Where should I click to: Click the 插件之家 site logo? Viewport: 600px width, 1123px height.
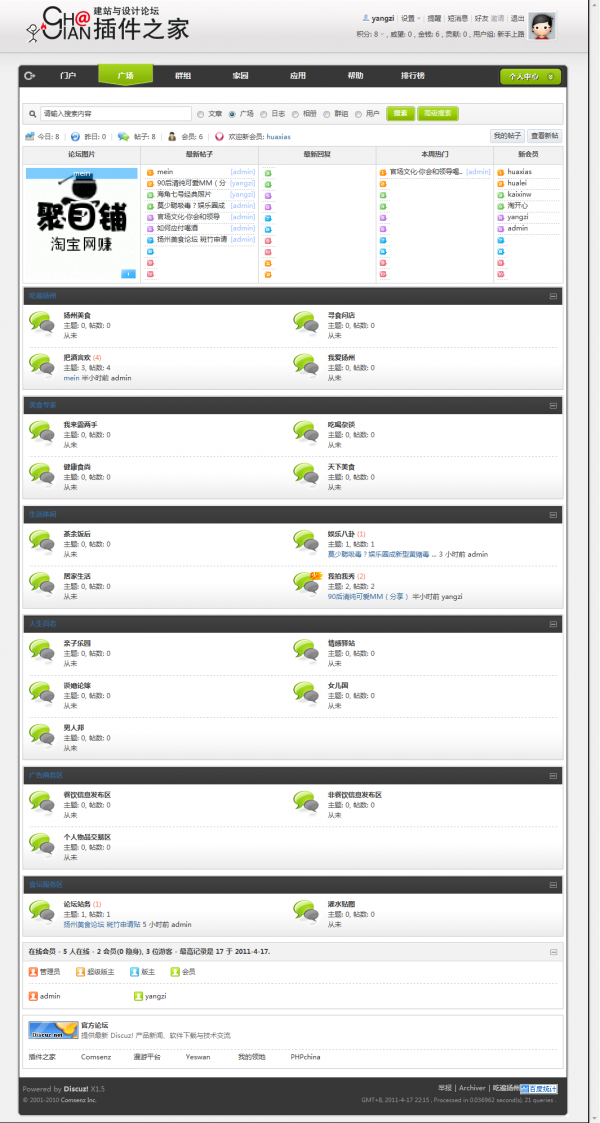point(107,25)
